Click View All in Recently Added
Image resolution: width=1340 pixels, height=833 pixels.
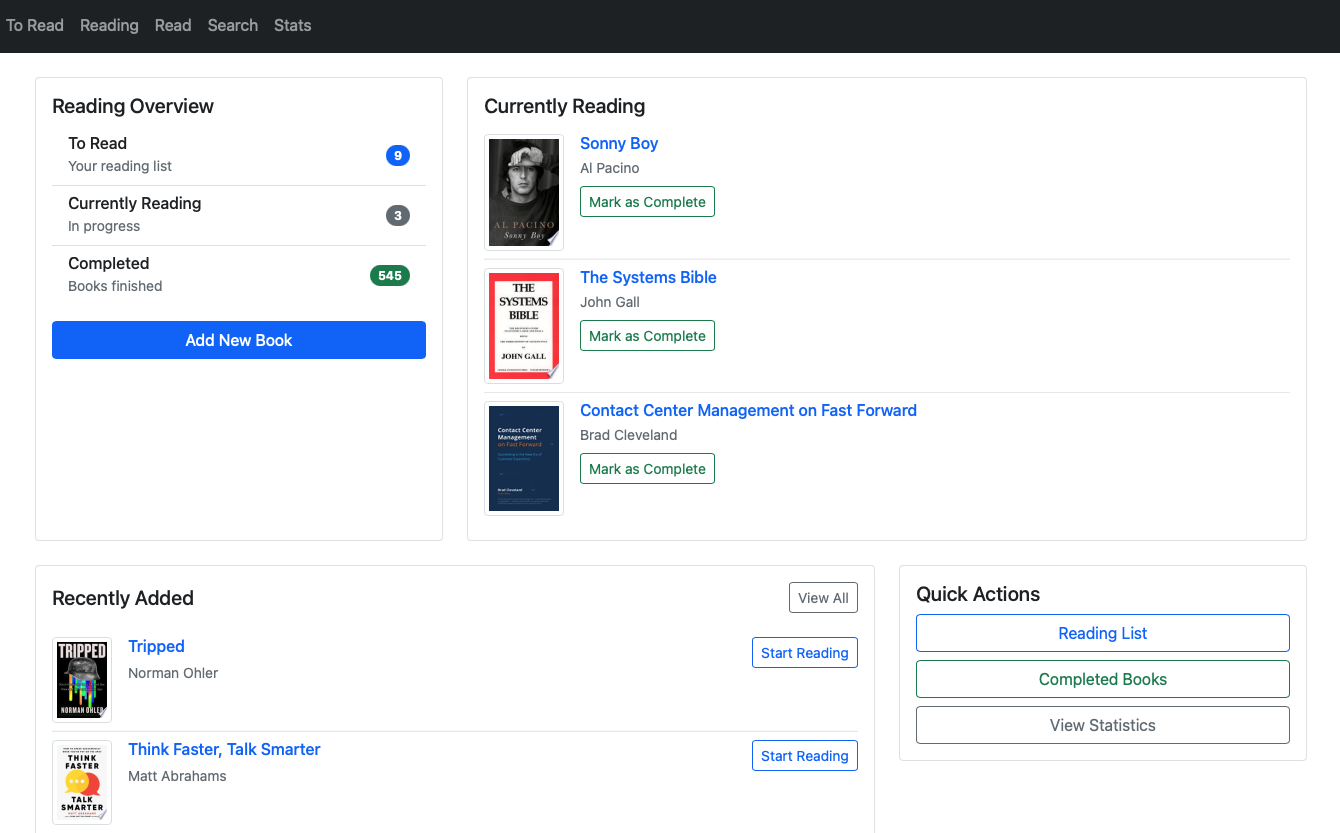coord(823,598)
